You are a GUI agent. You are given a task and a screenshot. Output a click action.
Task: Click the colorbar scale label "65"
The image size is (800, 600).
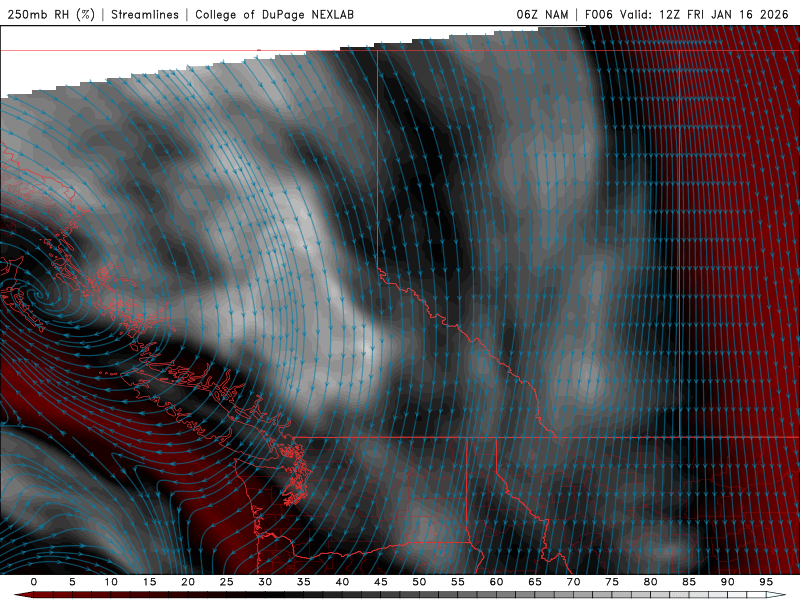[535, 582]
